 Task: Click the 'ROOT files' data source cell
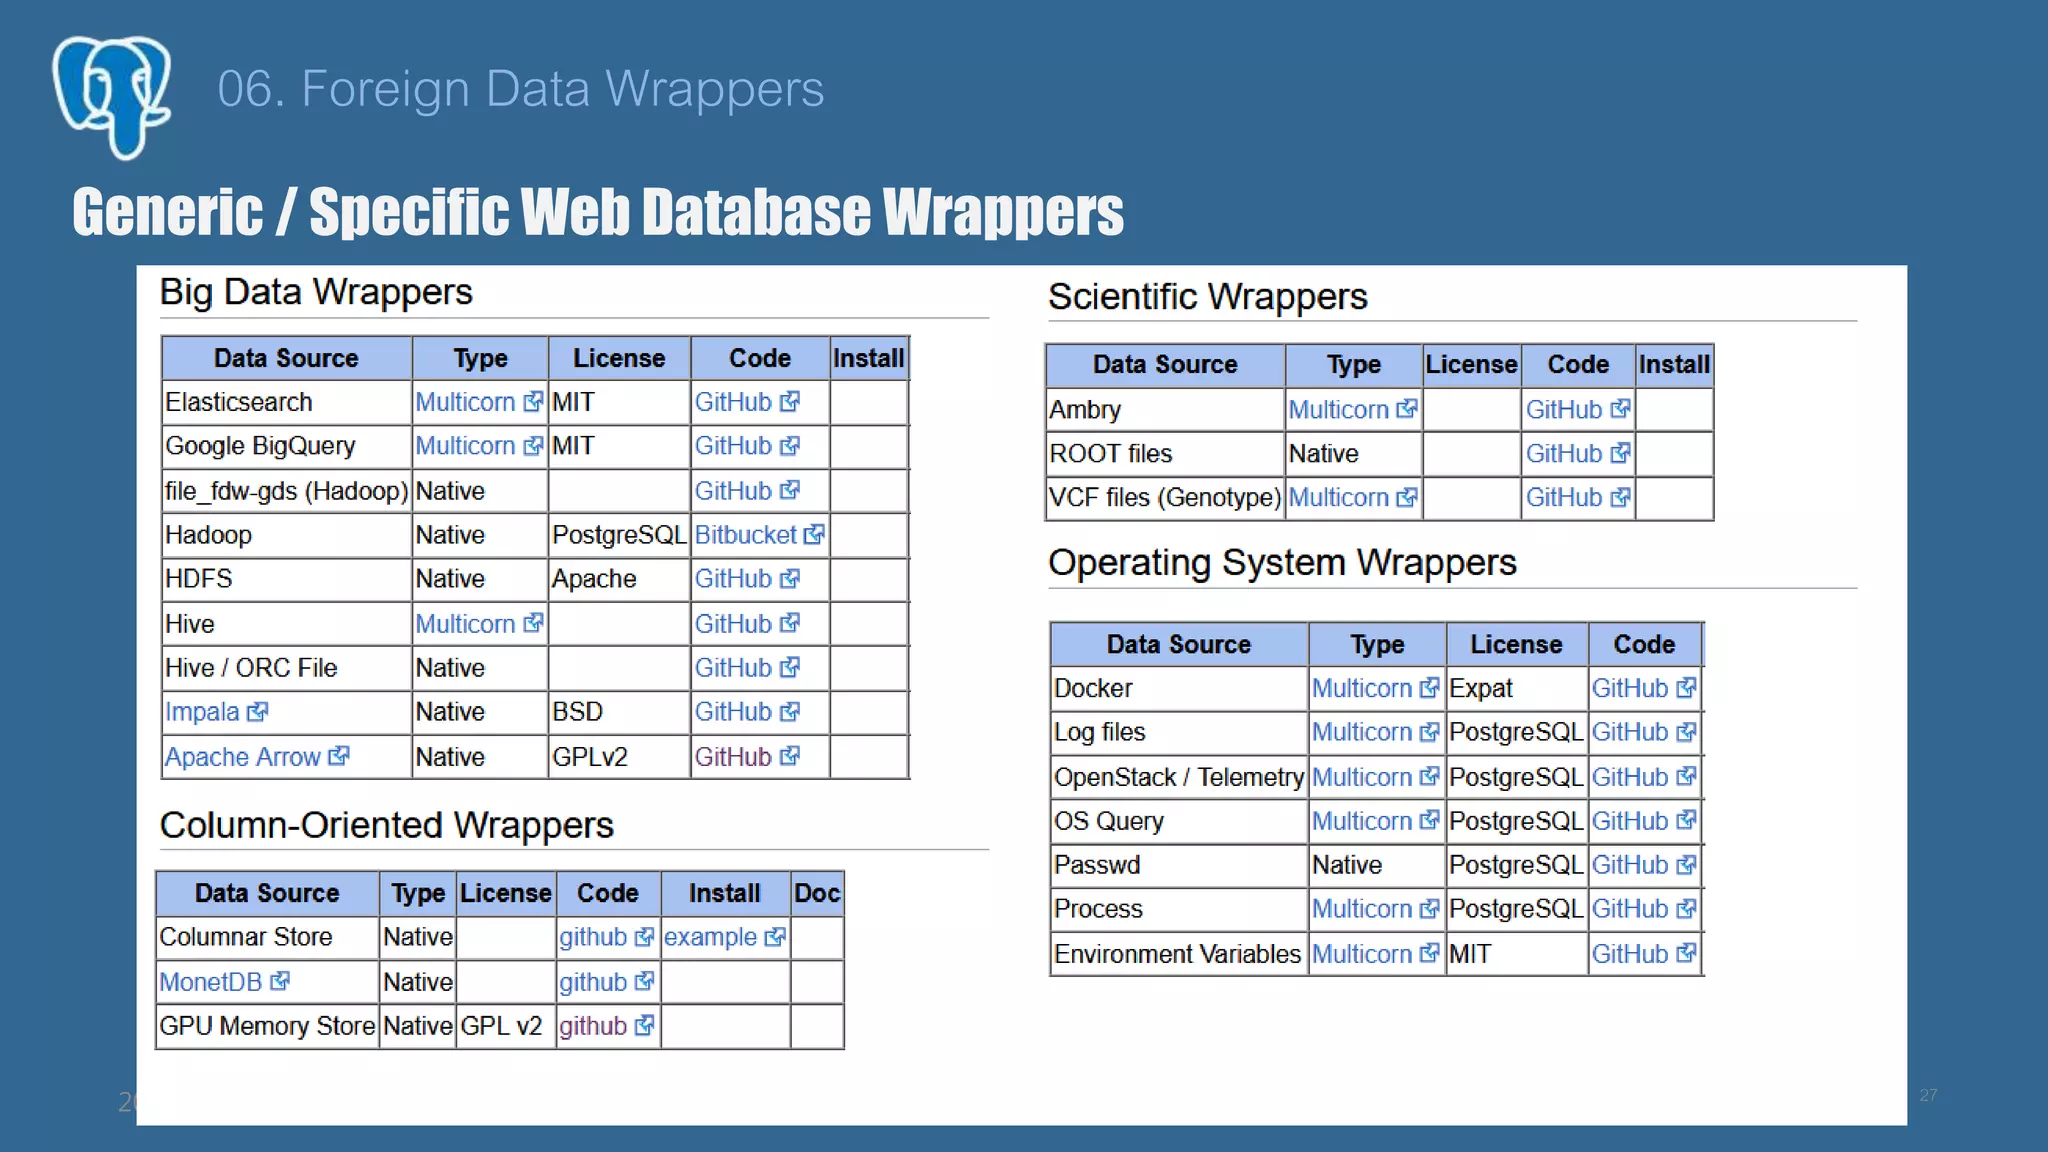[1165, 454]
